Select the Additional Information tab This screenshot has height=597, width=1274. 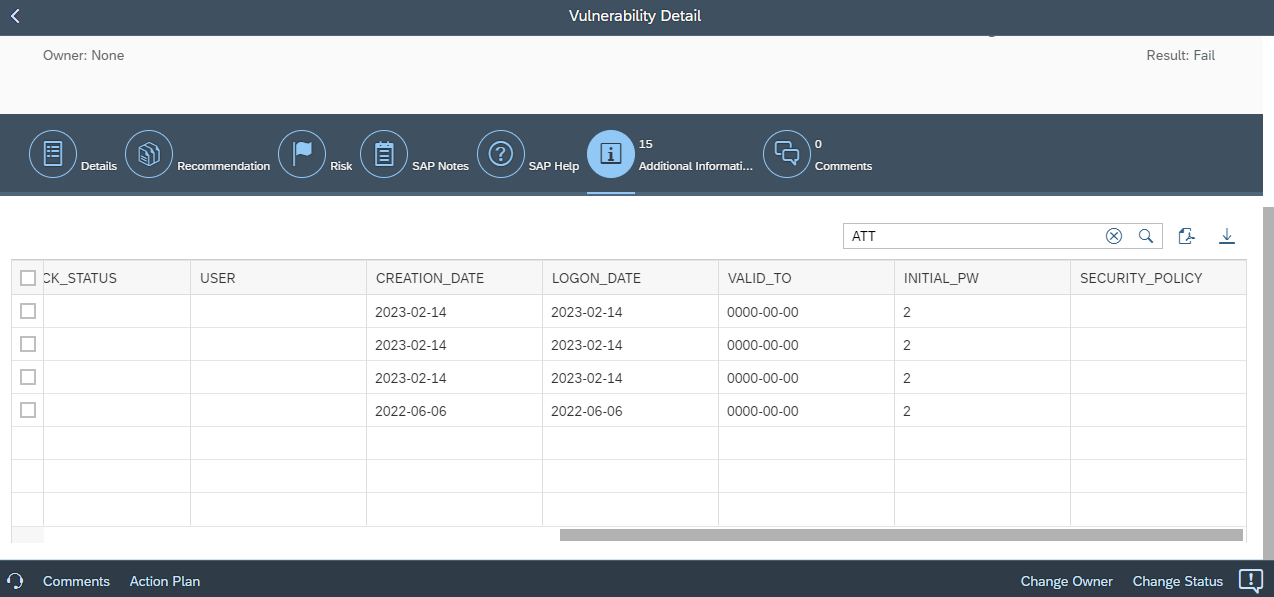pos(611,154)
